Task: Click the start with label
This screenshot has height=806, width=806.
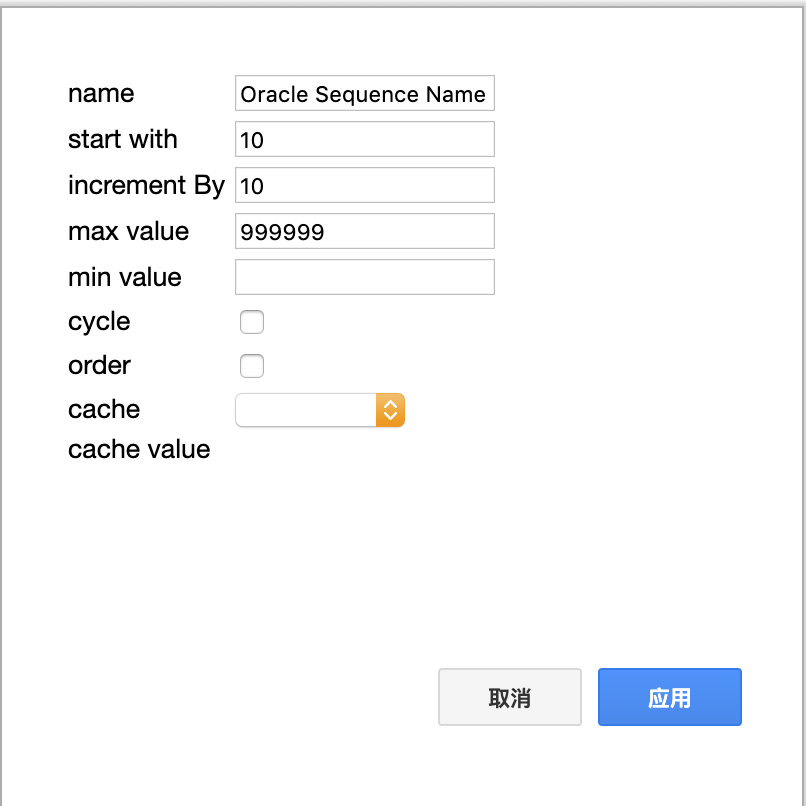Action: [123, 139]
